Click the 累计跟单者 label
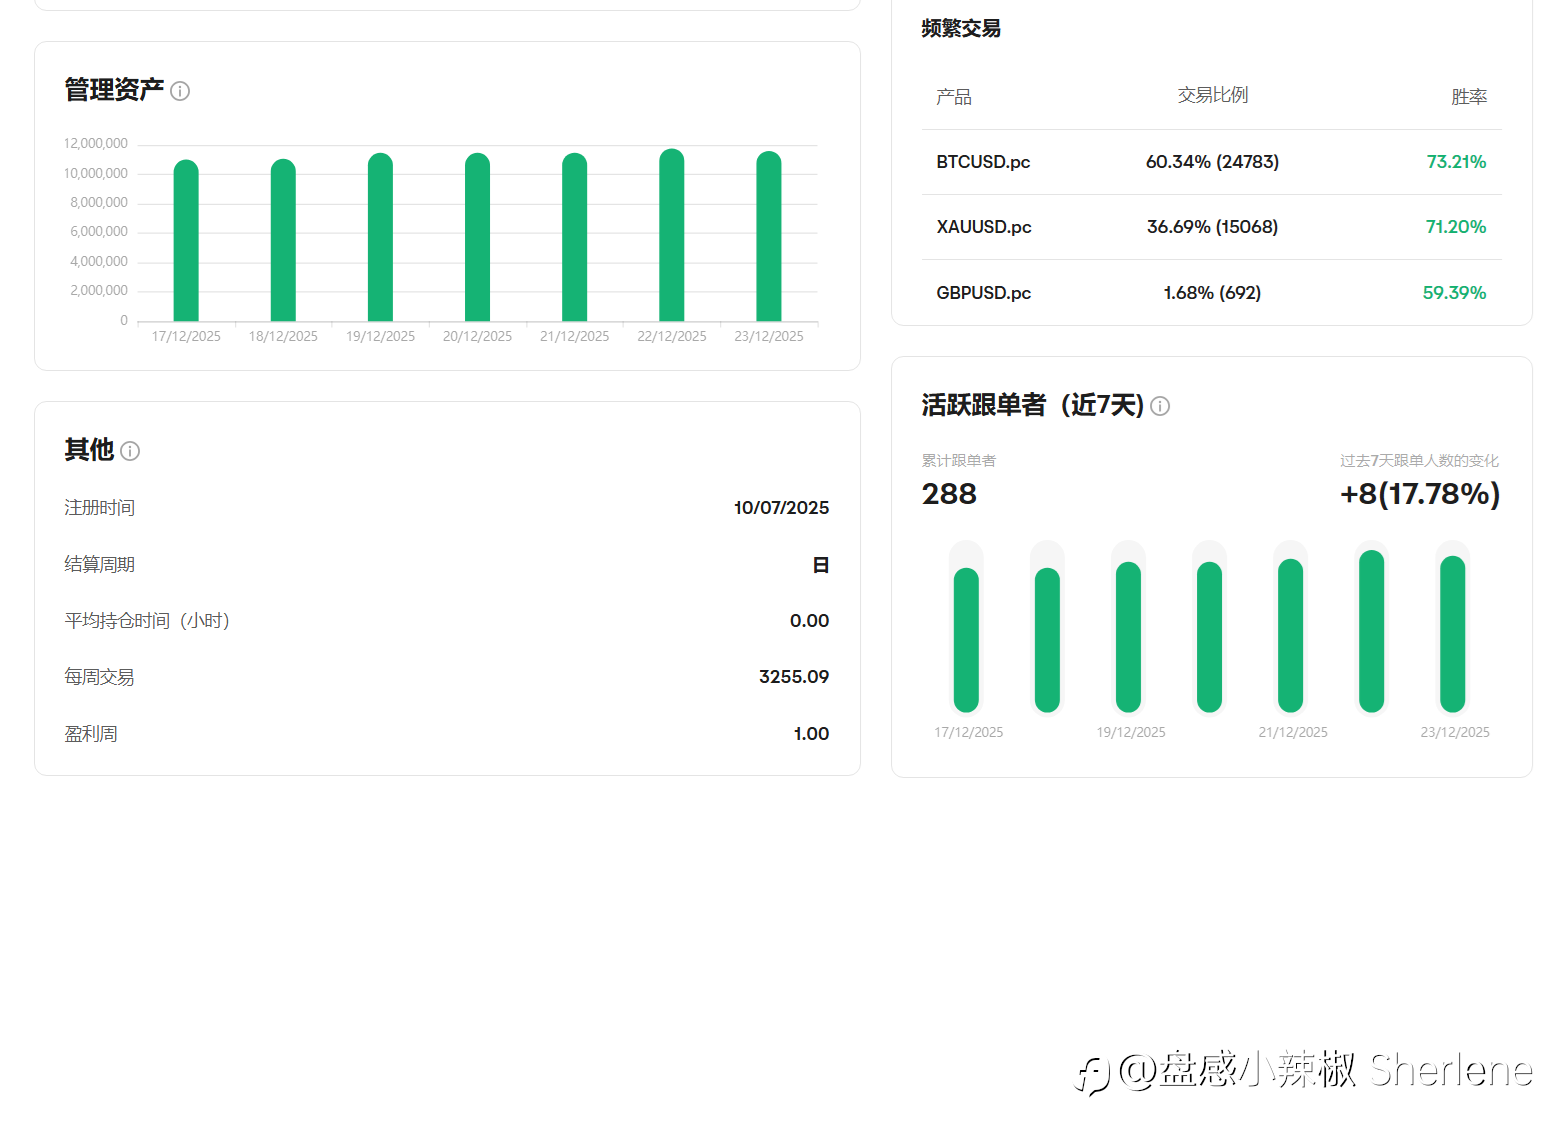1549x1135 pixels. point(959,461)
